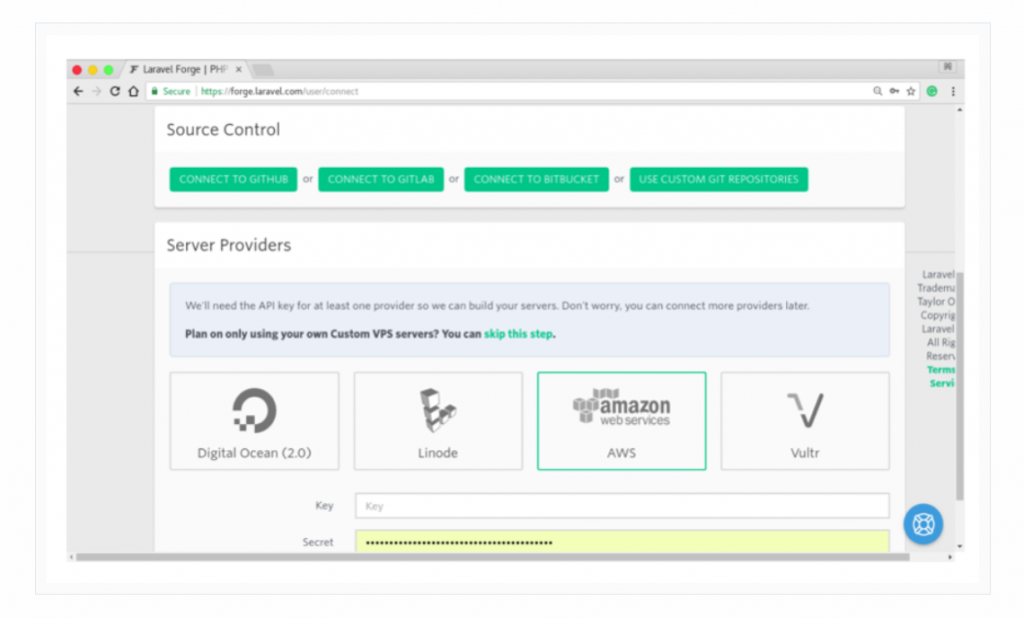Reload the Forge page
The width and height of the screenshot is (1024, 618).
coord(115,91)
